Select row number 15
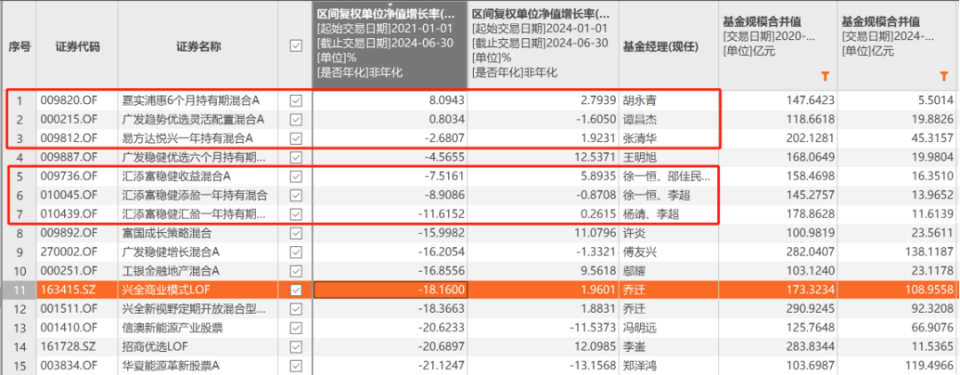This screenshot has width=960, height=375. pyautogui.click(x=19, y=366)
